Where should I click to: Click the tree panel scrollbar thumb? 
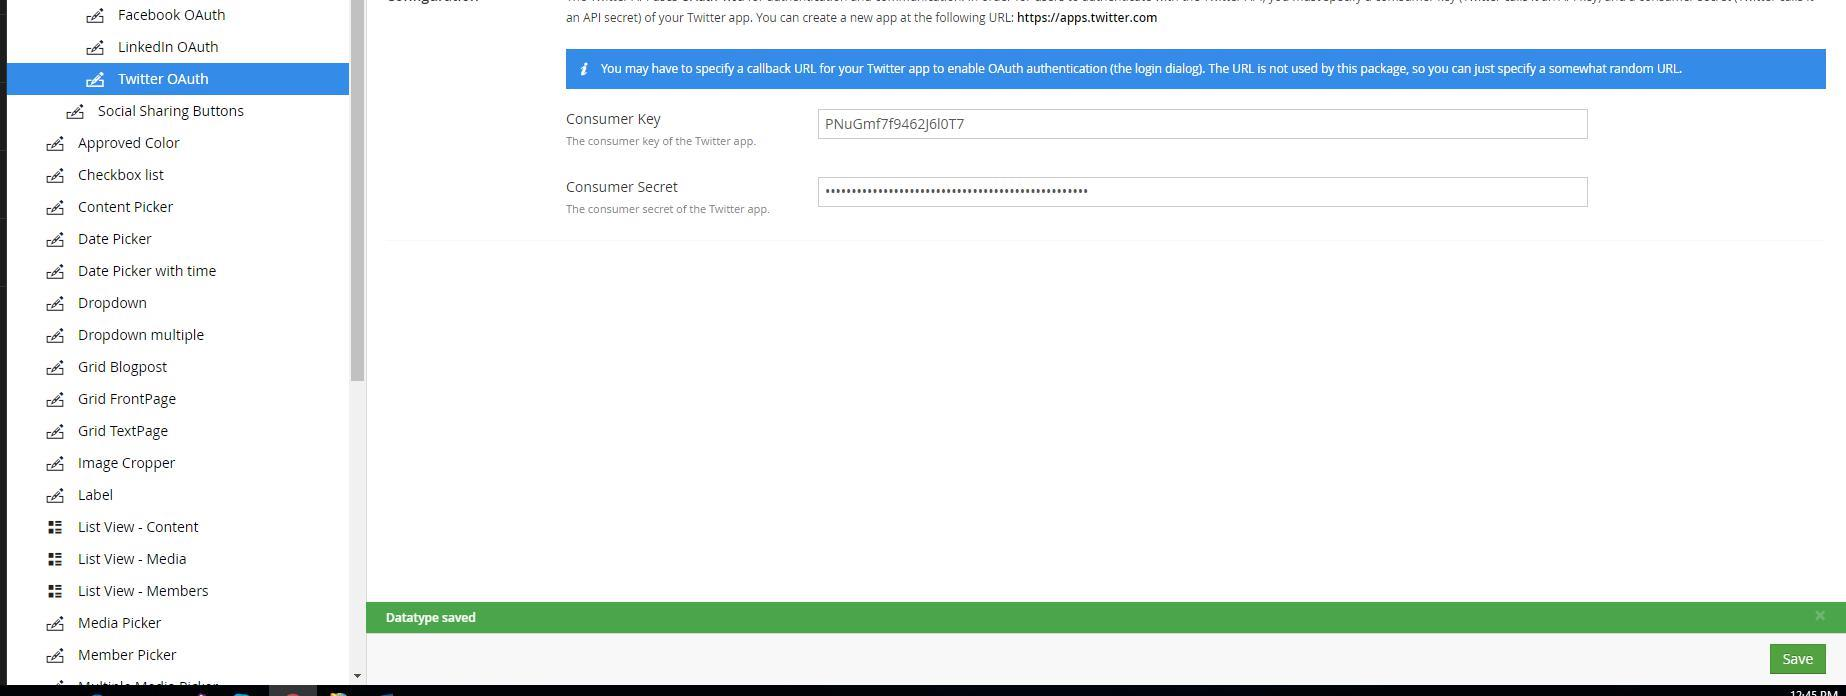357,190
